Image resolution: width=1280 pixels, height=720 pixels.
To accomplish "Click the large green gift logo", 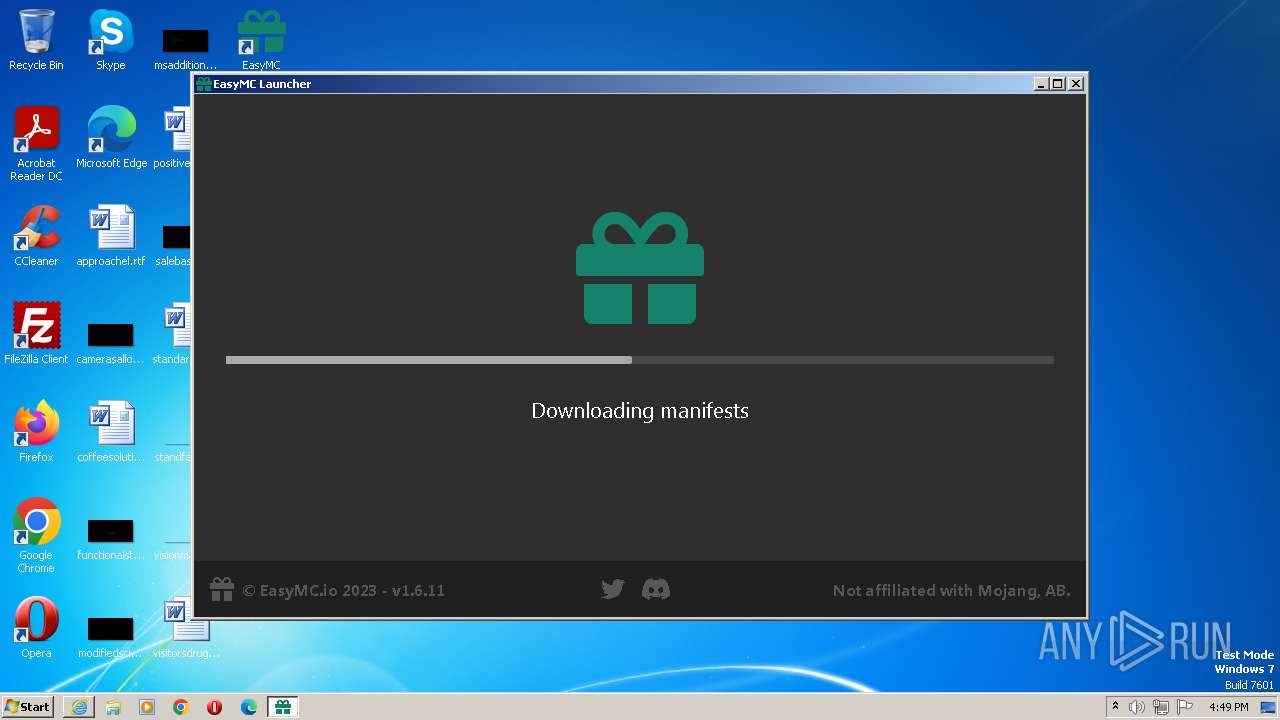I will click(x=640, y=268).
